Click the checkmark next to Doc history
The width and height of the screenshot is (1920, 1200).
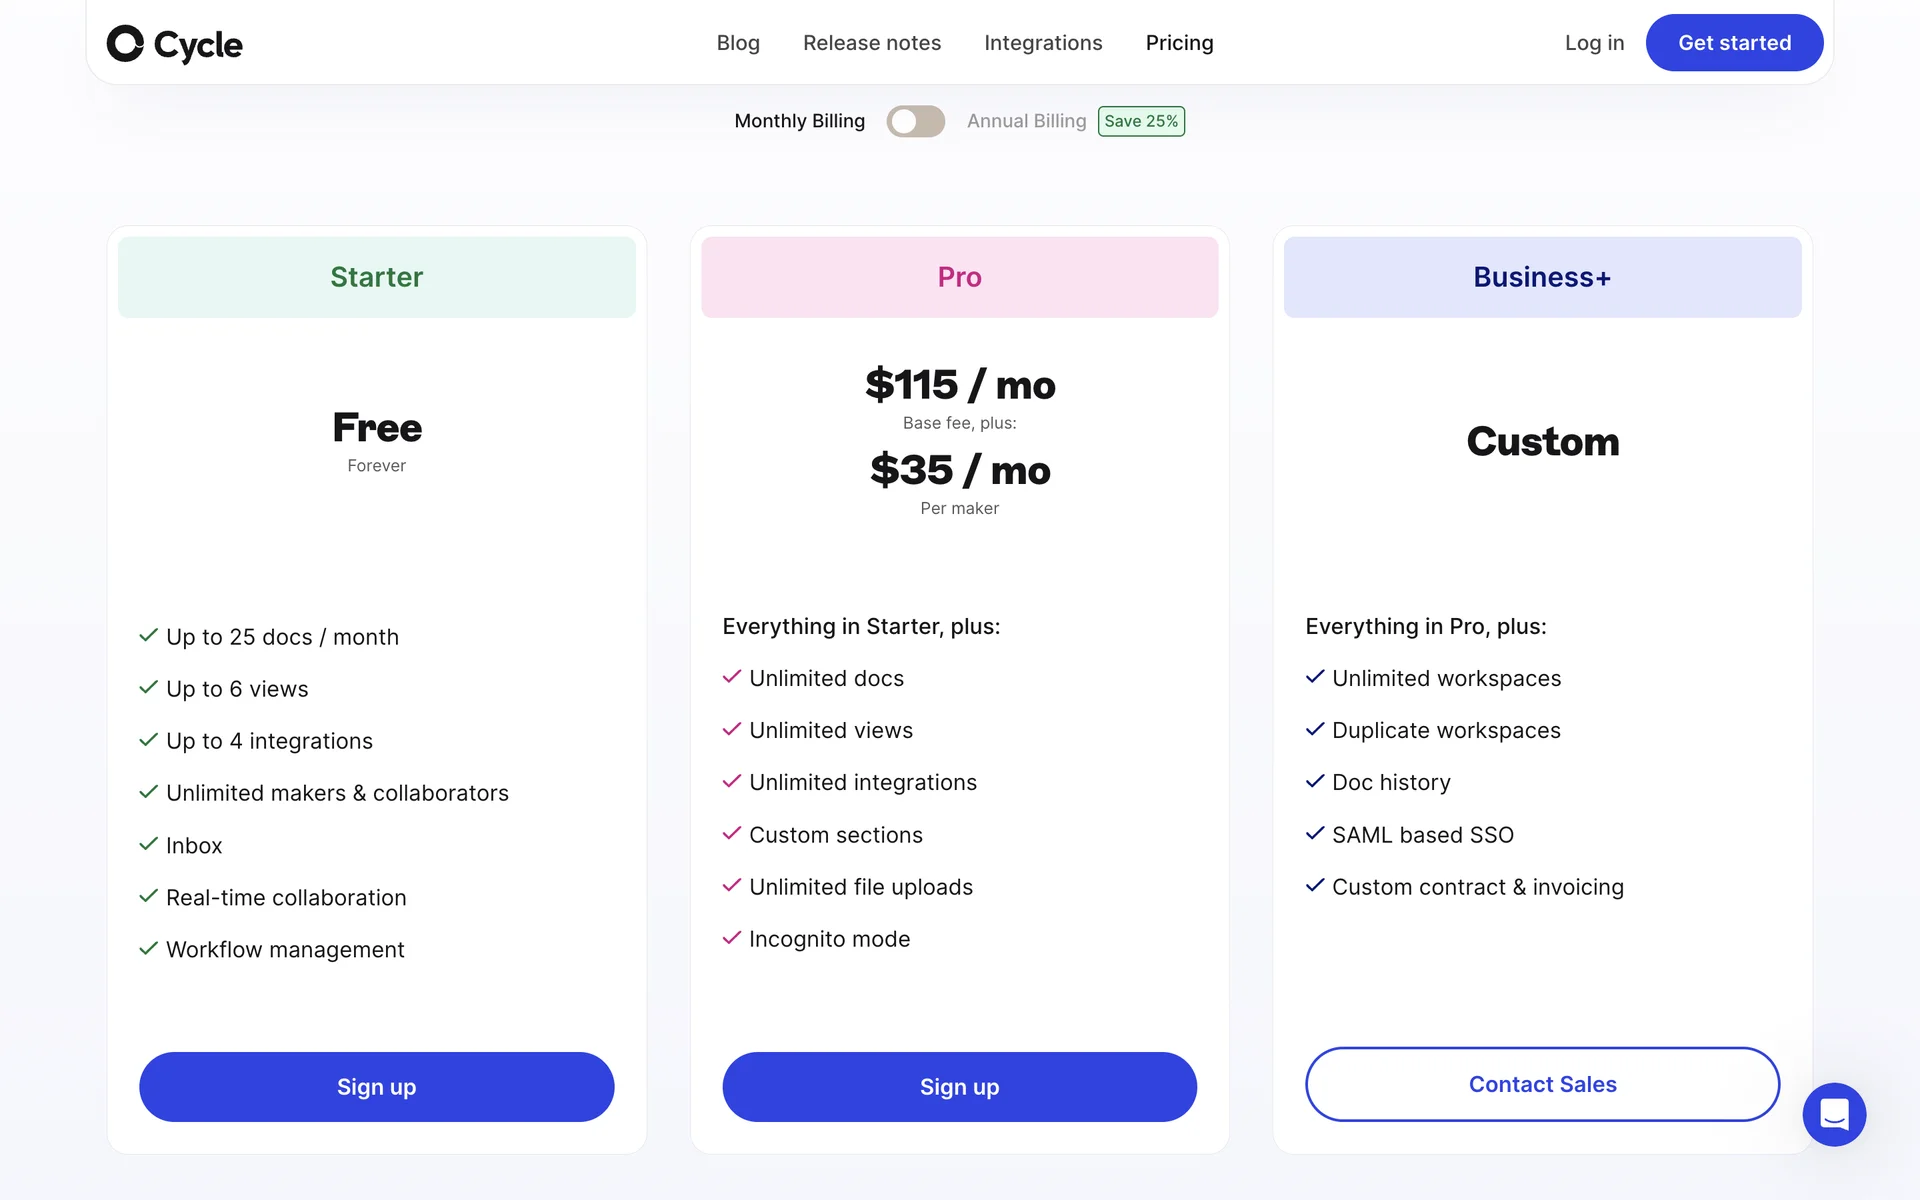click(1315, 781)
